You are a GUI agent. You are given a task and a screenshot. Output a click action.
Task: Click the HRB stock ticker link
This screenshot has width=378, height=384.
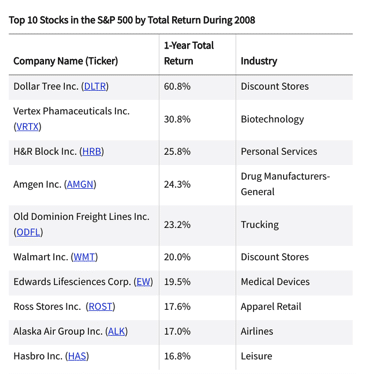(x=92, y=152)
